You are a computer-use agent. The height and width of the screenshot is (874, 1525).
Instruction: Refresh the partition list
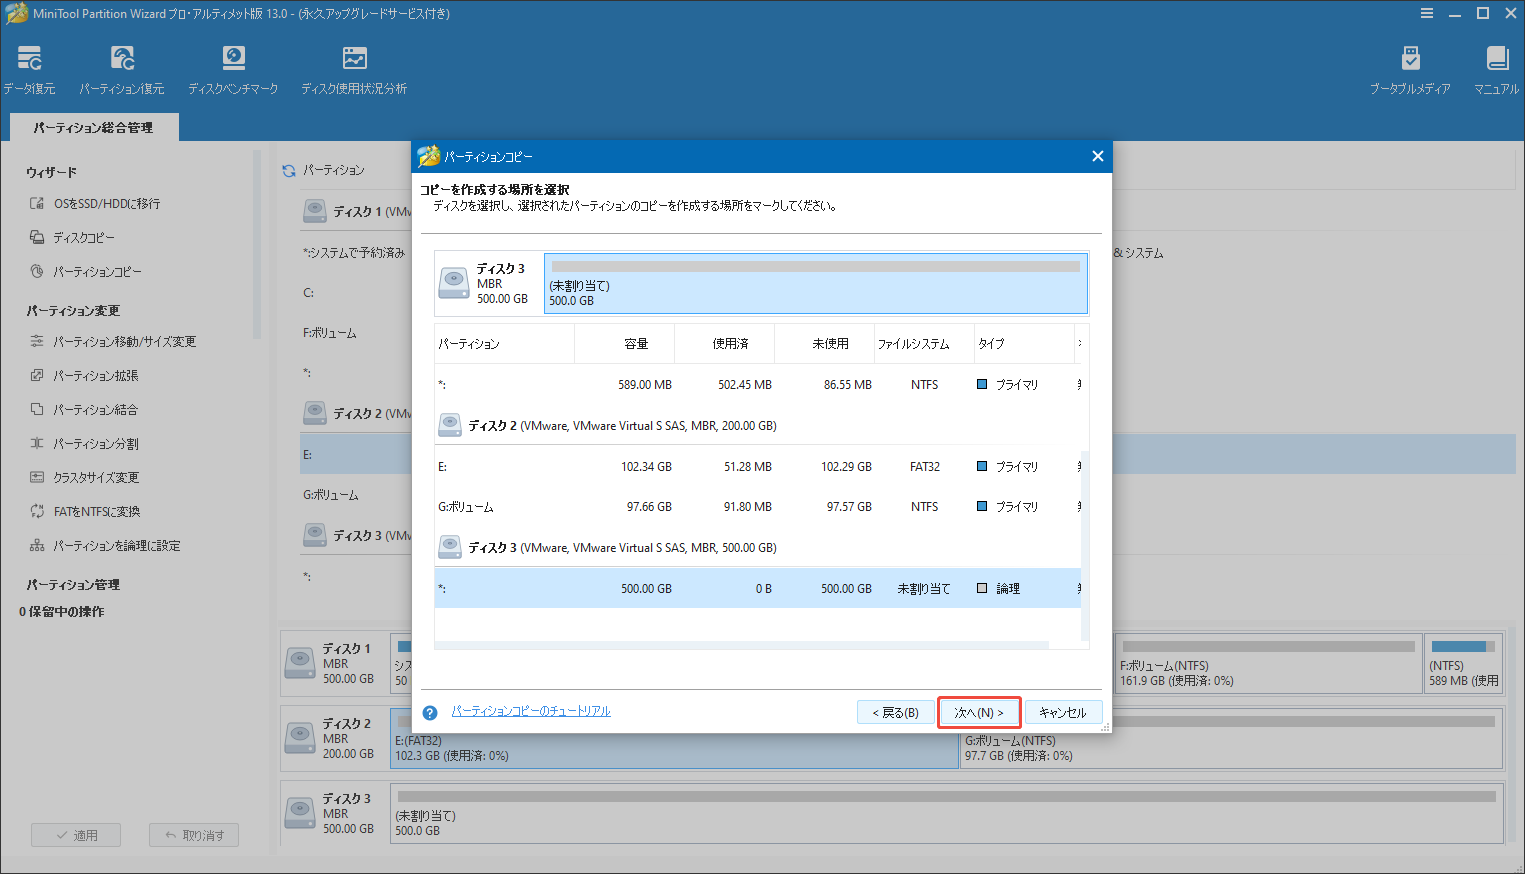(x=288, y=170)
